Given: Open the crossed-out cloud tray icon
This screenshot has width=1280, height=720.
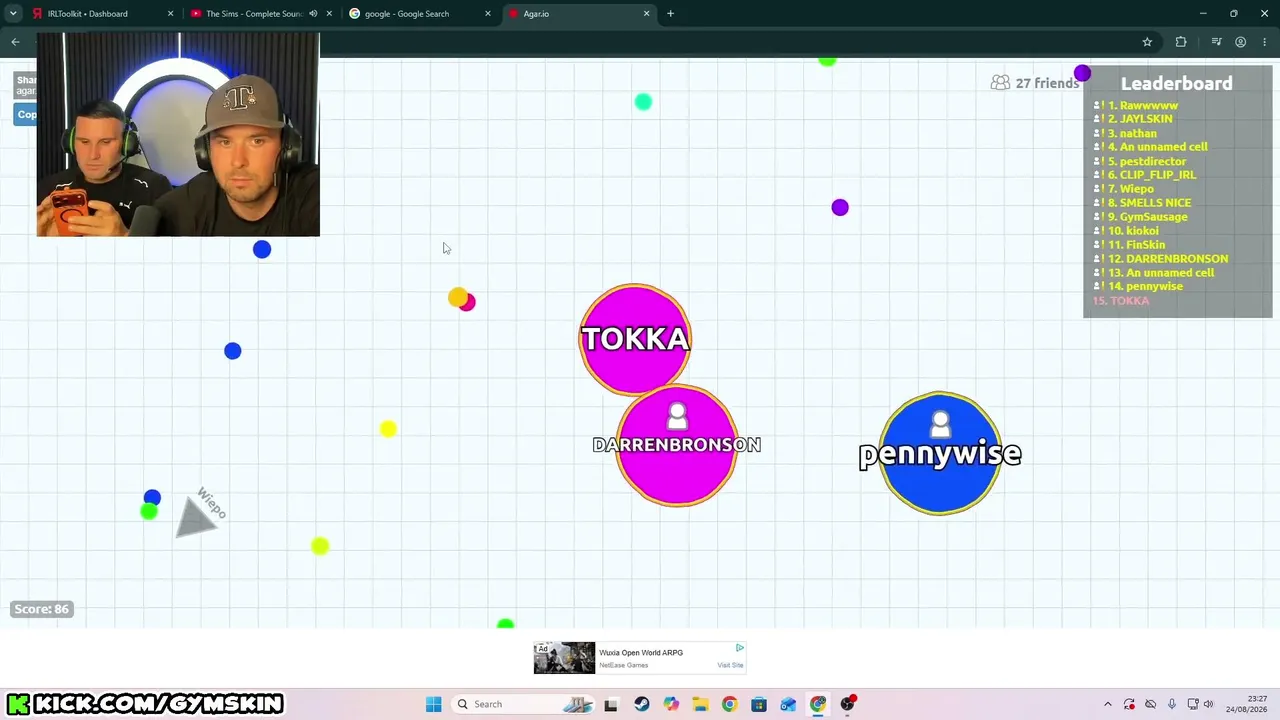Looking at the screenshot, I should coord(1151,704).
